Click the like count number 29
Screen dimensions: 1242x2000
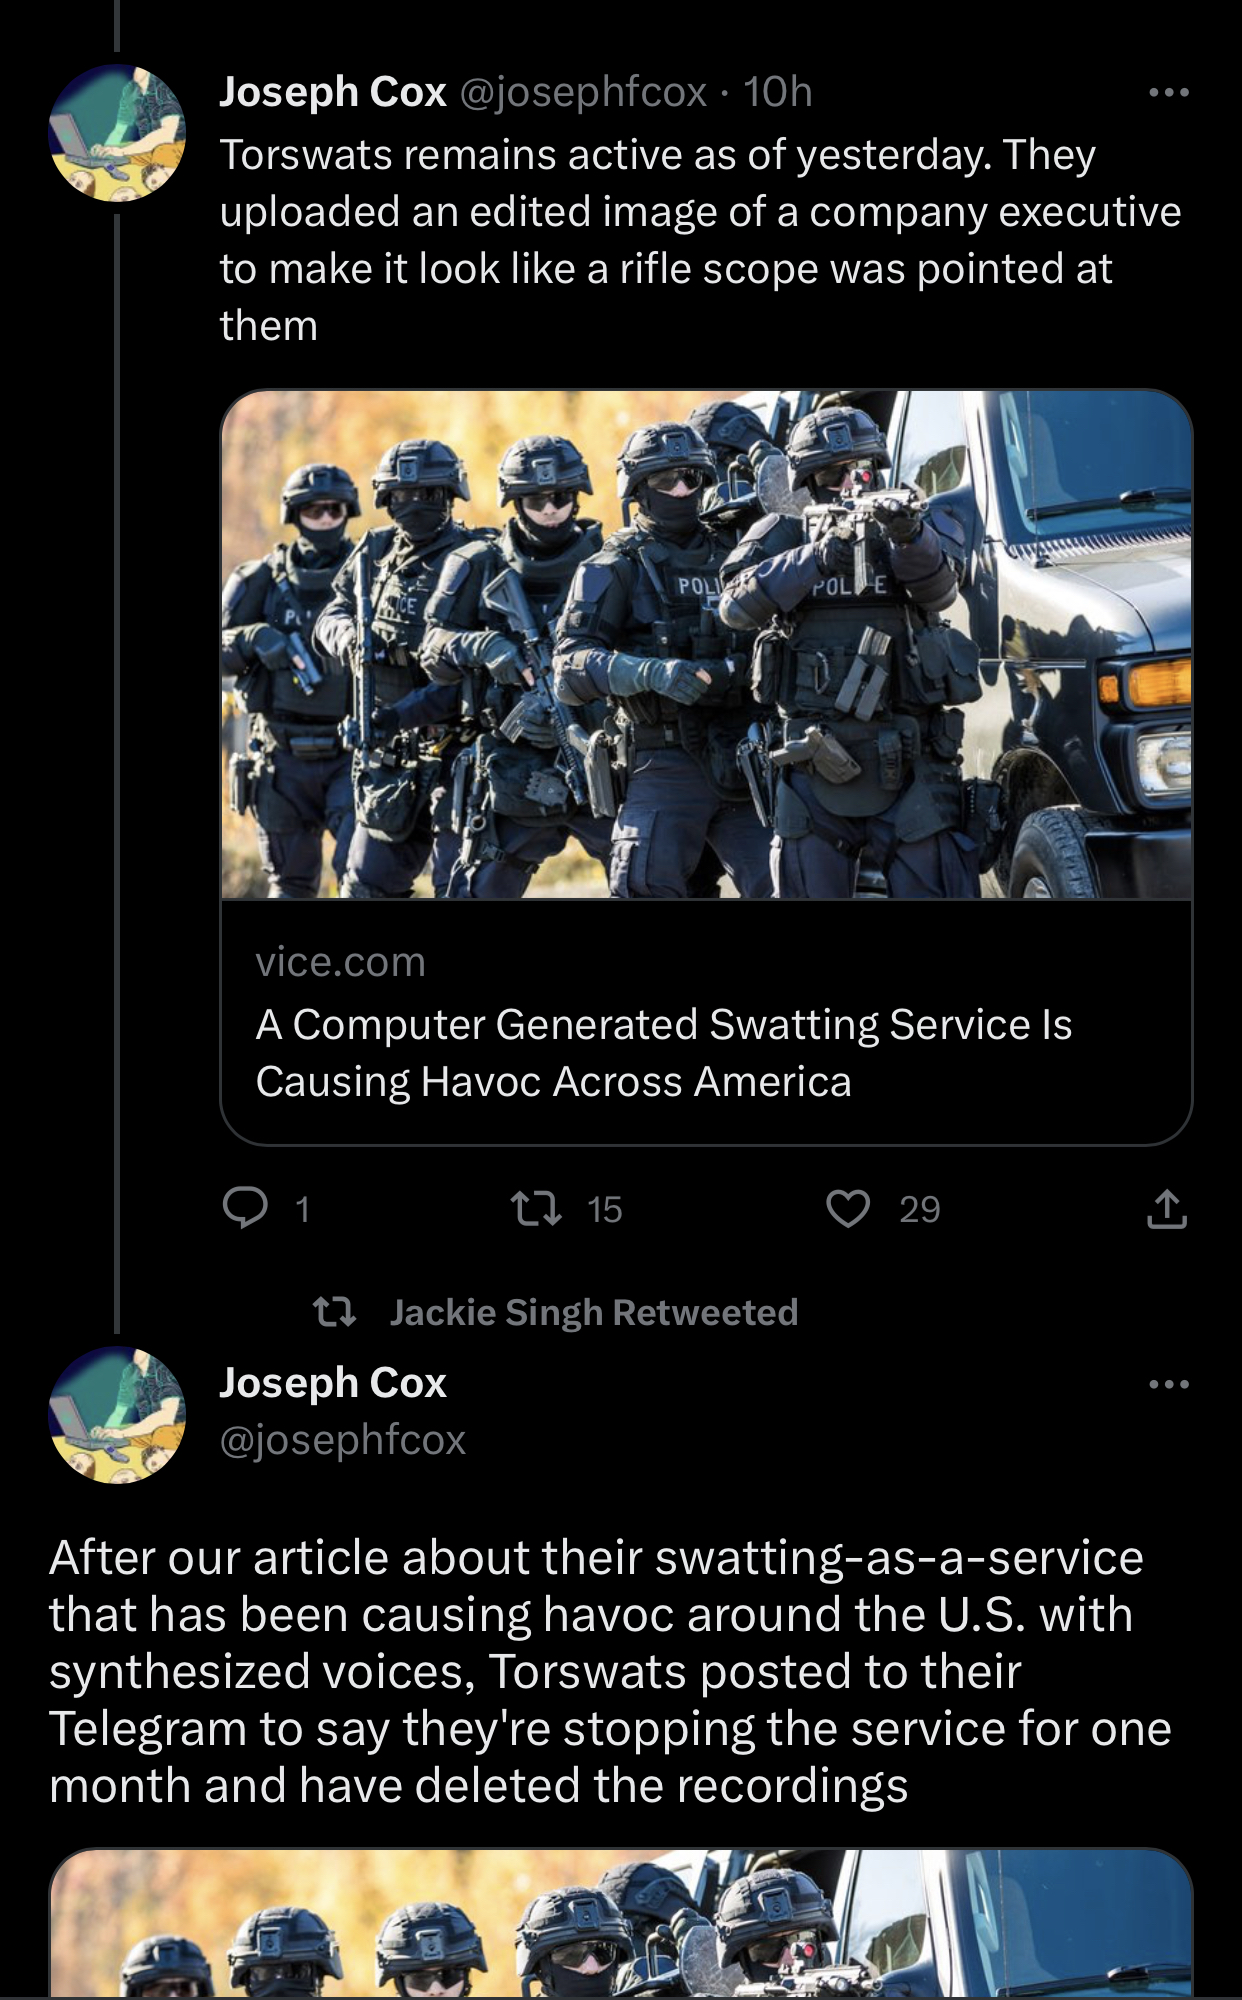tap(920, 1210)
